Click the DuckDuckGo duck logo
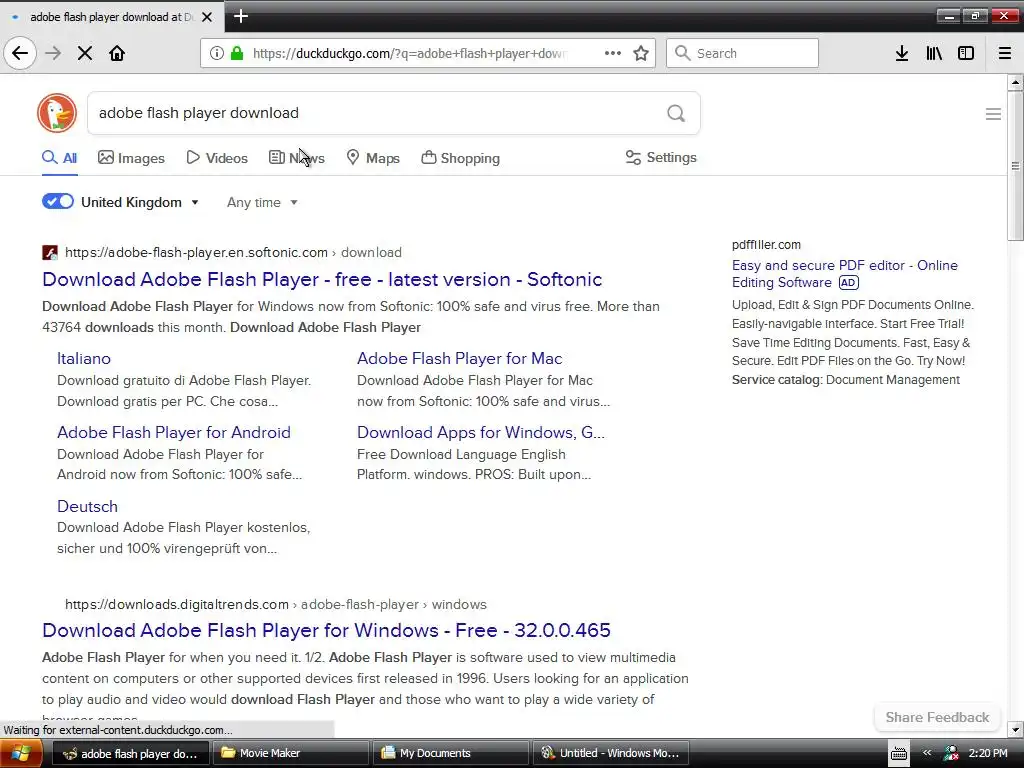 pos(57,113)
